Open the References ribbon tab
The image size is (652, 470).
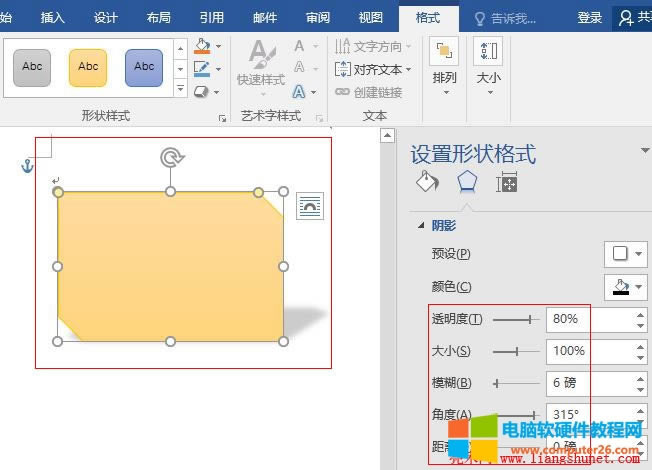[x=211, y=17]
